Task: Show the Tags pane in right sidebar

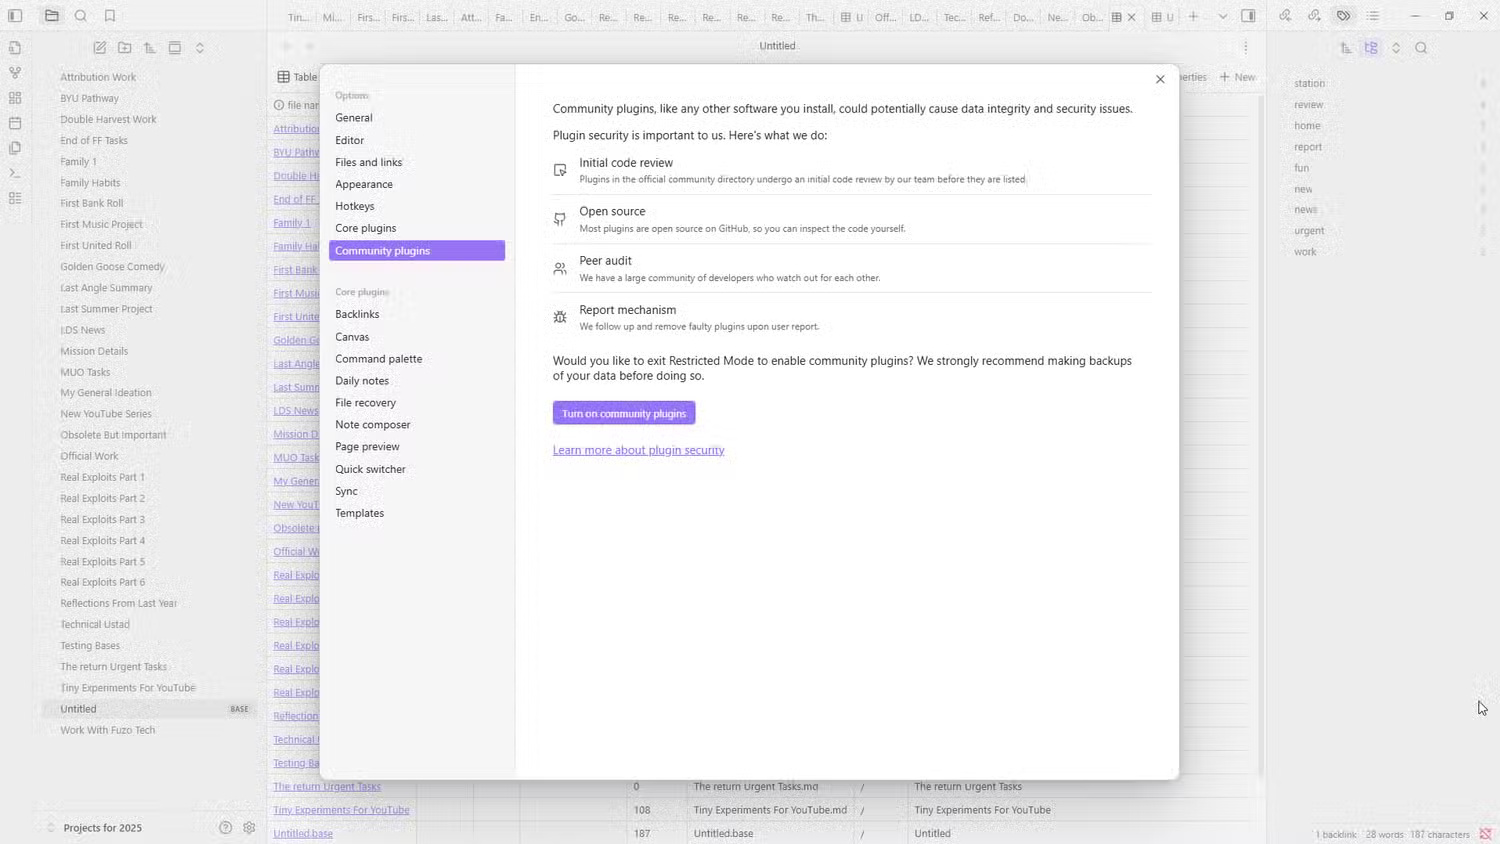Action: click(x=1343, y=16)
